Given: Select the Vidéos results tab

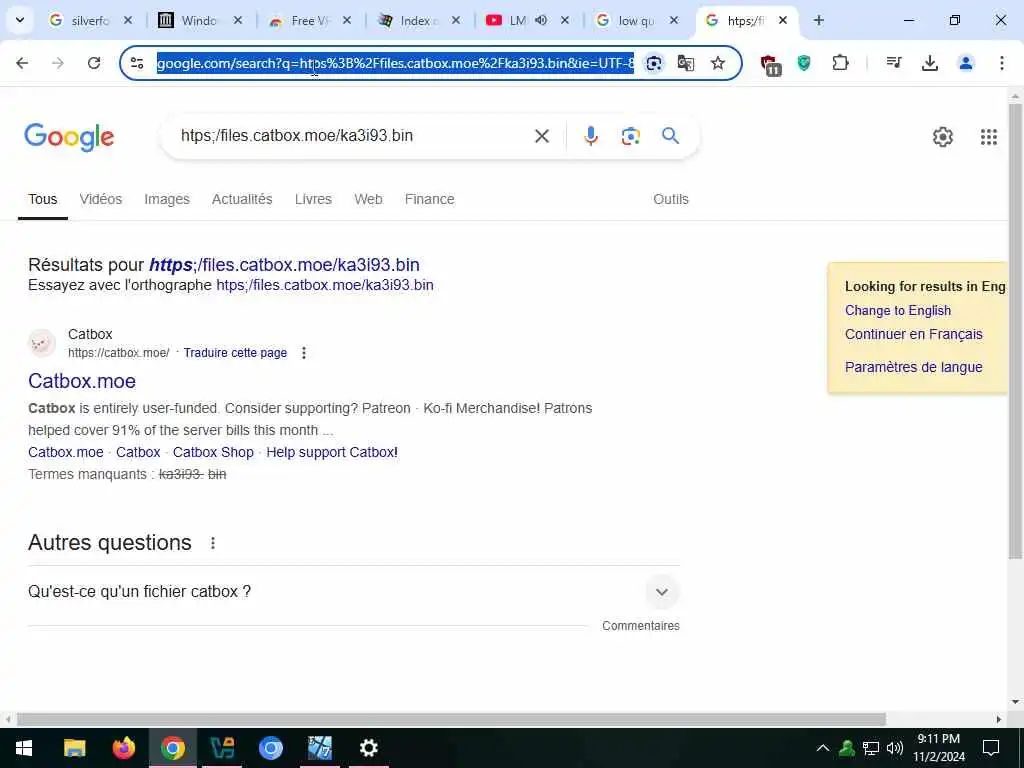Looking at the screenshot, I should 101,199.
